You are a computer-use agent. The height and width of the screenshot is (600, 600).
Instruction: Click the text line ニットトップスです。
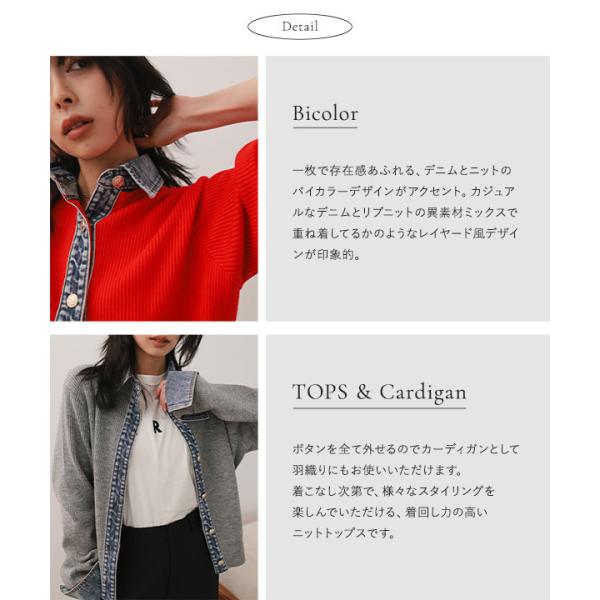click(x=343, y=533)
